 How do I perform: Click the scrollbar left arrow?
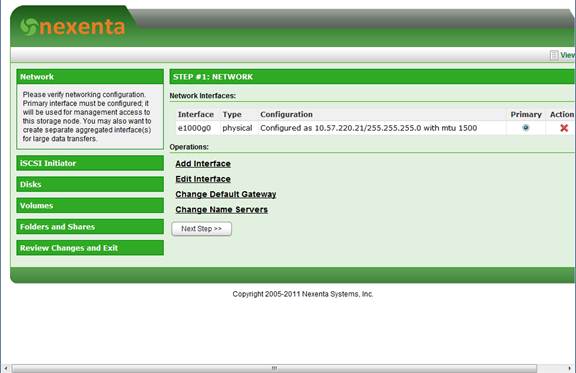6,368
